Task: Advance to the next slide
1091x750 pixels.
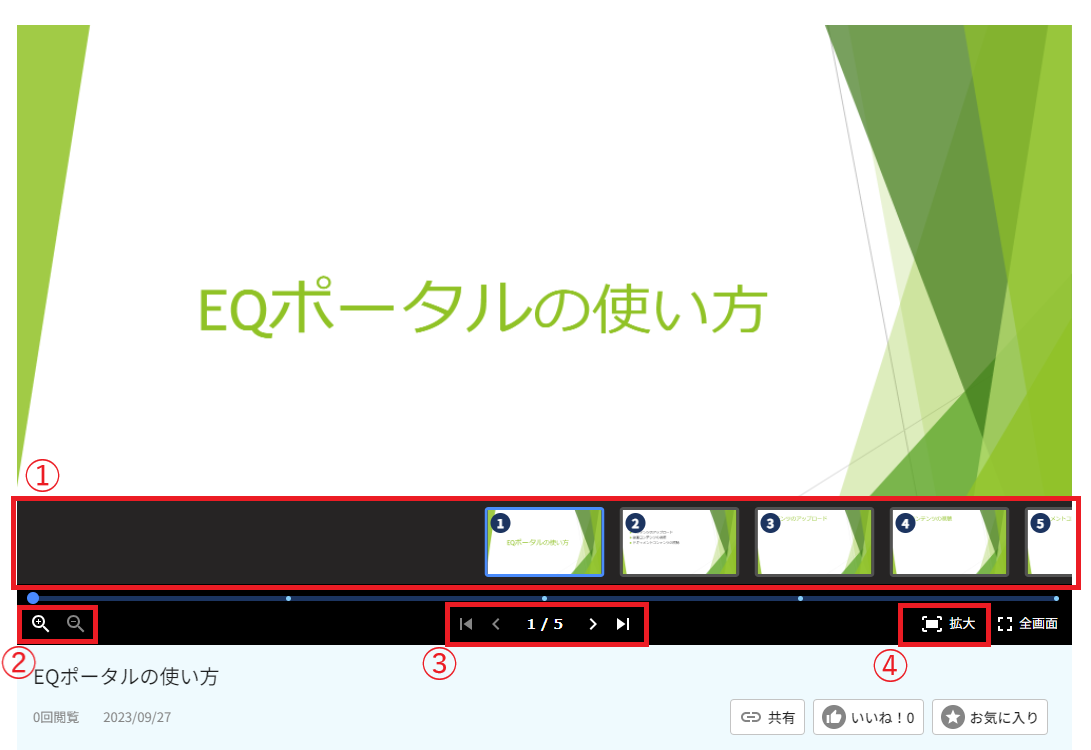Action: tap(593, 624)
